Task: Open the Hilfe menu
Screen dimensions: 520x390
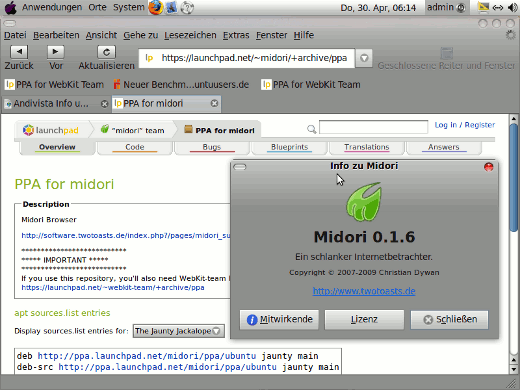Action: point(304,35)
